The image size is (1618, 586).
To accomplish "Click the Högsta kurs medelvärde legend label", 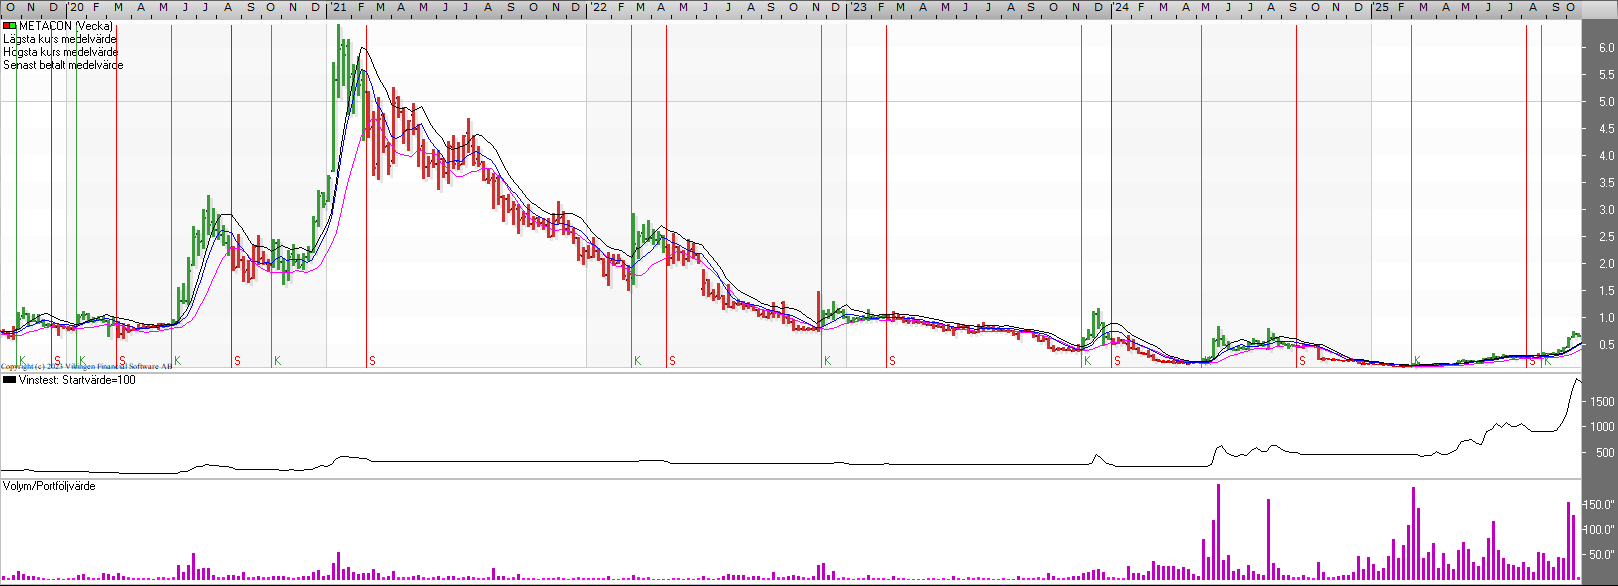I will point(61,52).
